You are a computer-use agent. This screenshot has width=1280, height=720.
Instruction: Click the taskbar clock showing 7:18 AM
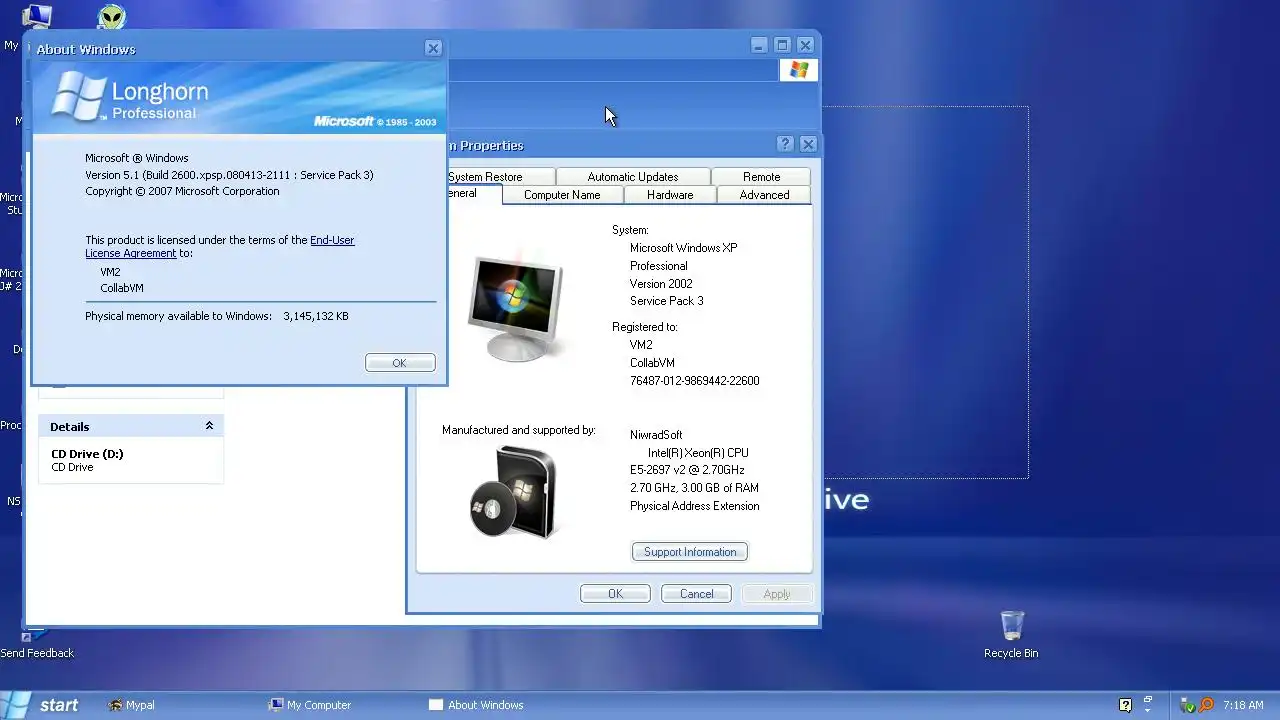coord(1243,705)
